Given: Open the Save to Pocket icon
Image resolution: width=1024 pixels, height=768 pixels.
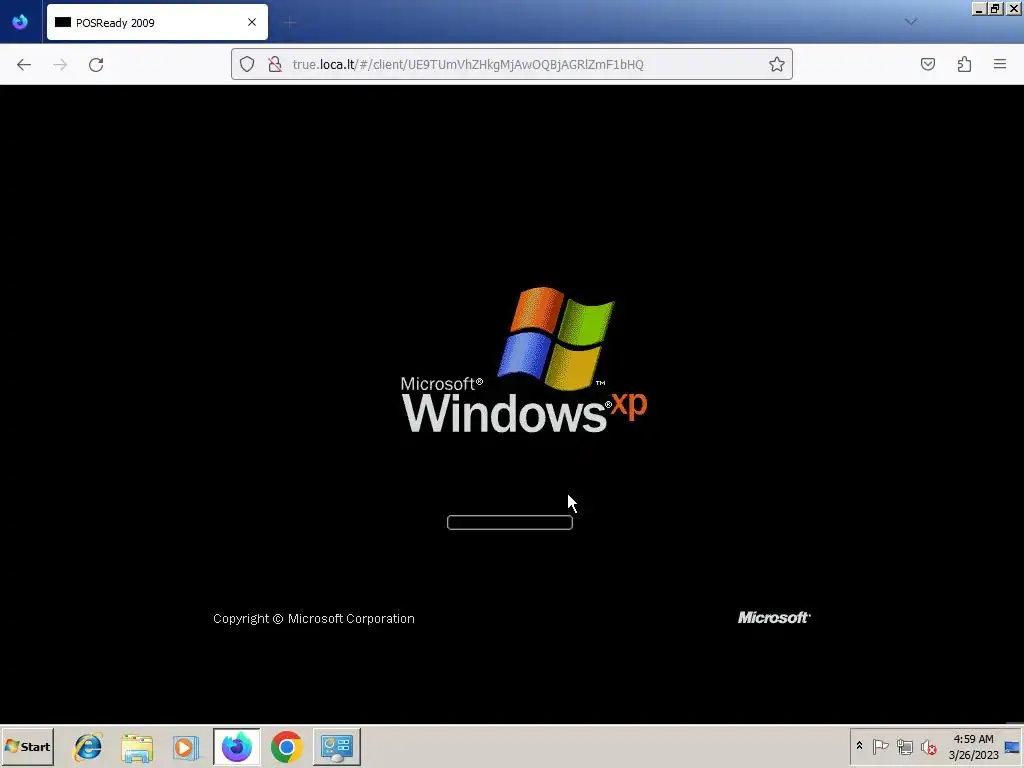Looking at the screenshot, I should click(928, 64).
